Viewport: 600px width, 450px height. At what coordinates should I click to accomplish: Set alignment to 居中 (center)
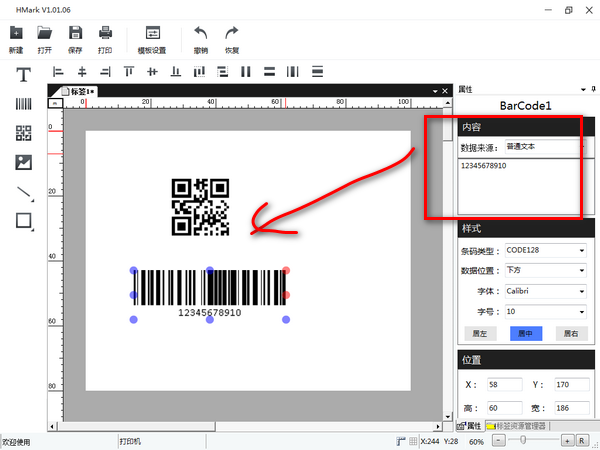[523, 333]
